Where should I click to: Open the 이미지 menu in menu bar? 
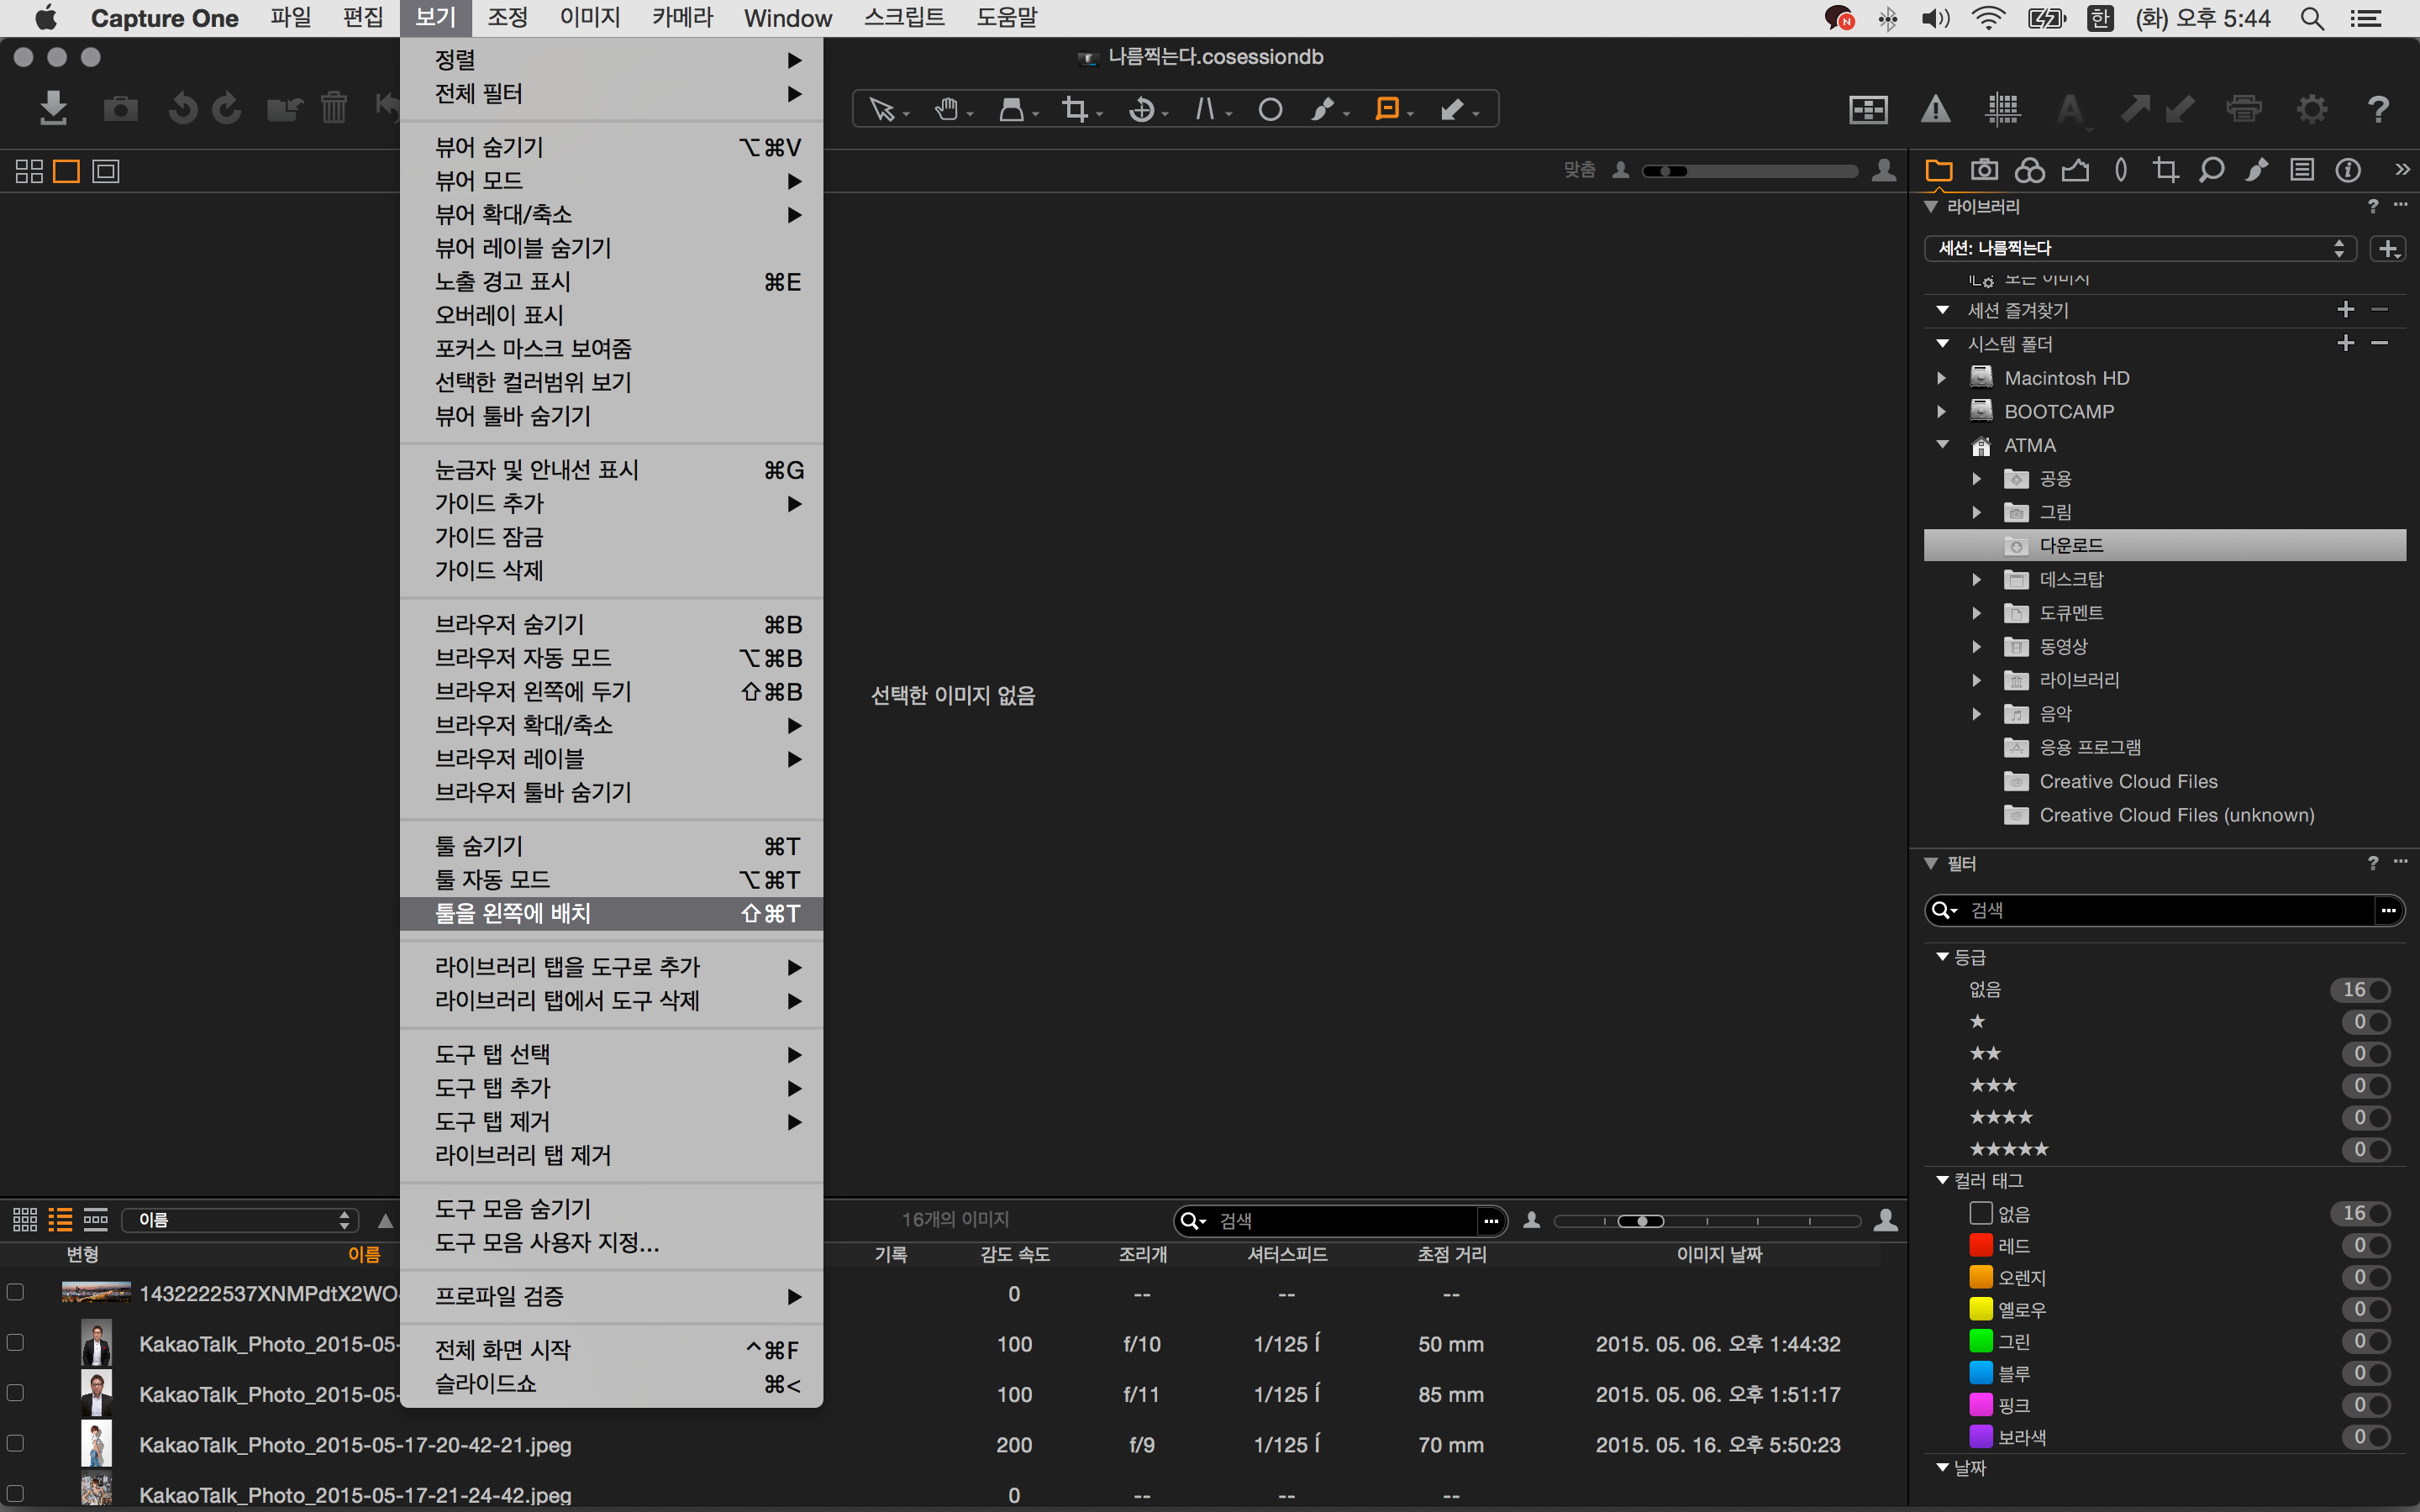[x=589, y=18]
